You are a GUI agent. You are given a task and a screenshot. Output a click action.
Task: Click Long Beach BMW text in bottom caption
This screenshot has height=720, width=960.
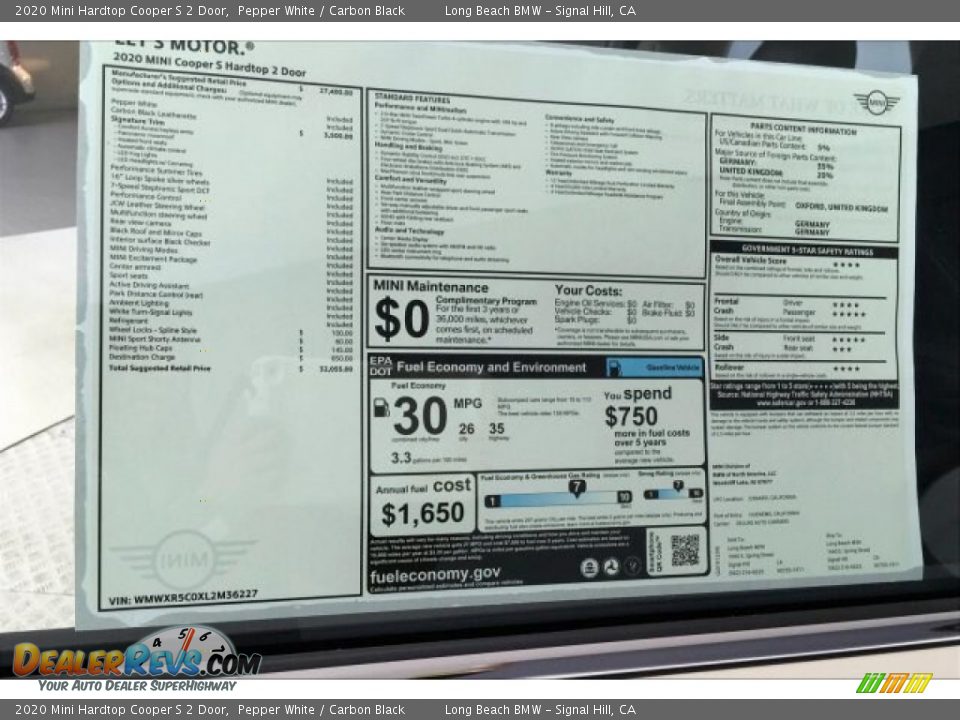pos(493,710)
